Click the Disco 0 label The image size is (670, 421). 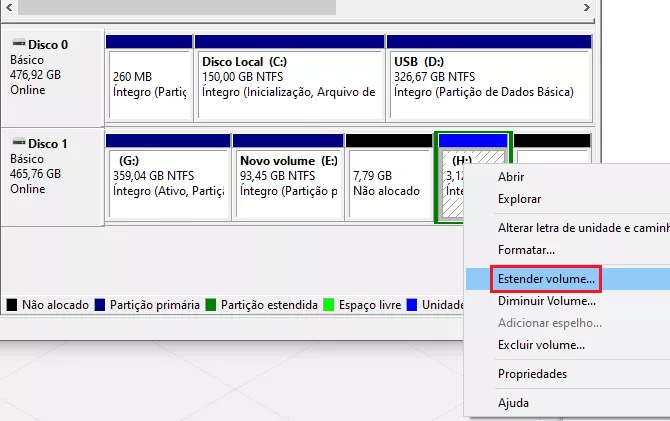[48, 44]
